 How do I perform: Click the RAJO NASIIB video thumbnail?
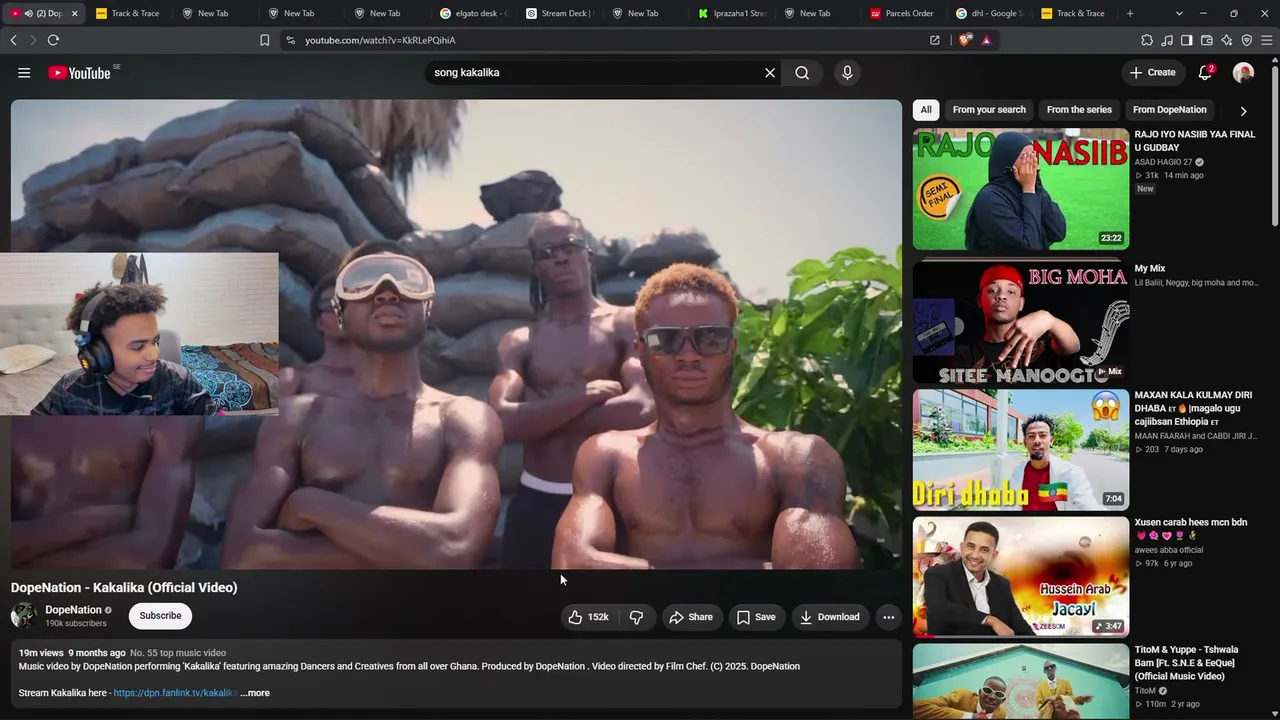pyautogui.click(x=1021, y=189)
